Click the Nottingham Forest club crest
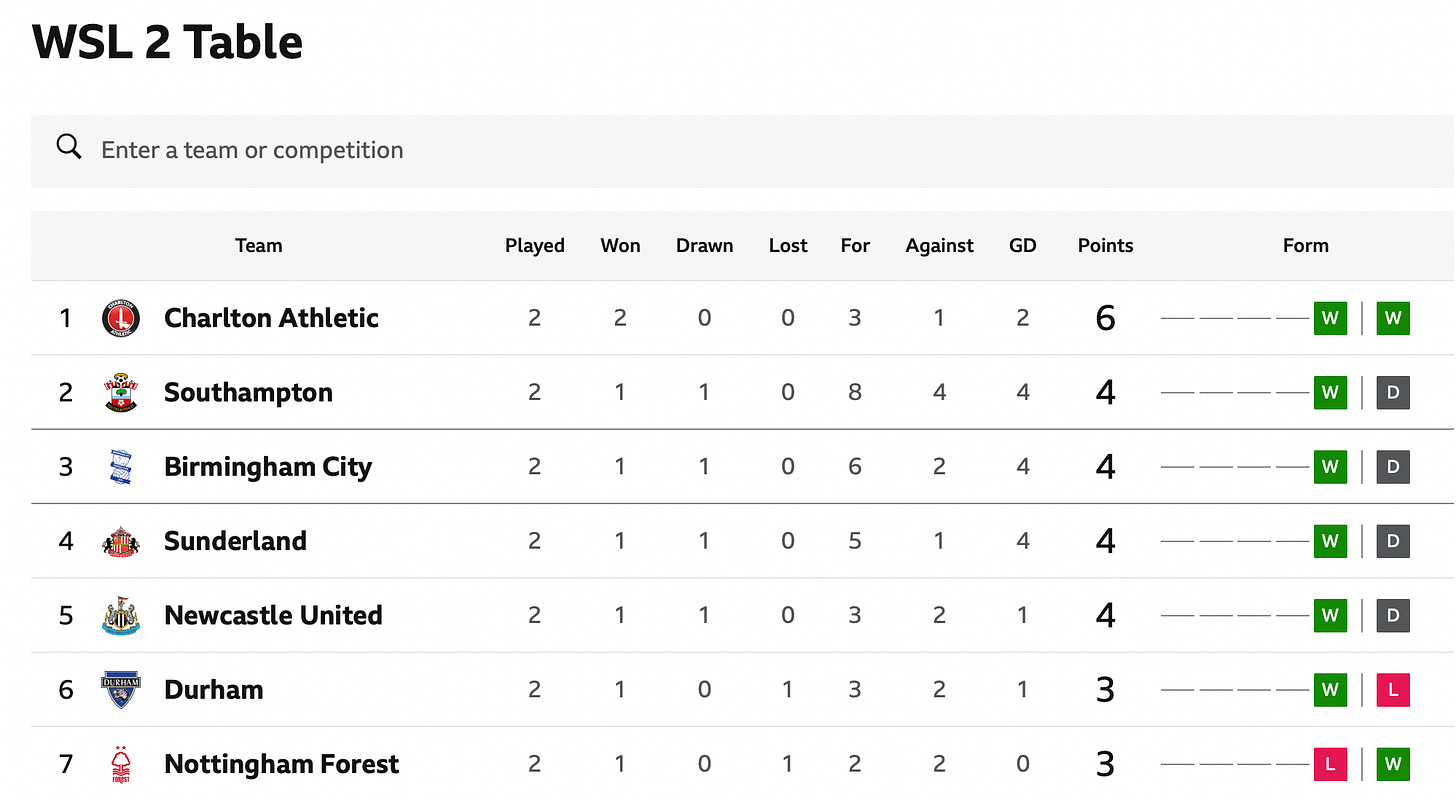Viewport: 1456px width, 800px height. [121, 764]
